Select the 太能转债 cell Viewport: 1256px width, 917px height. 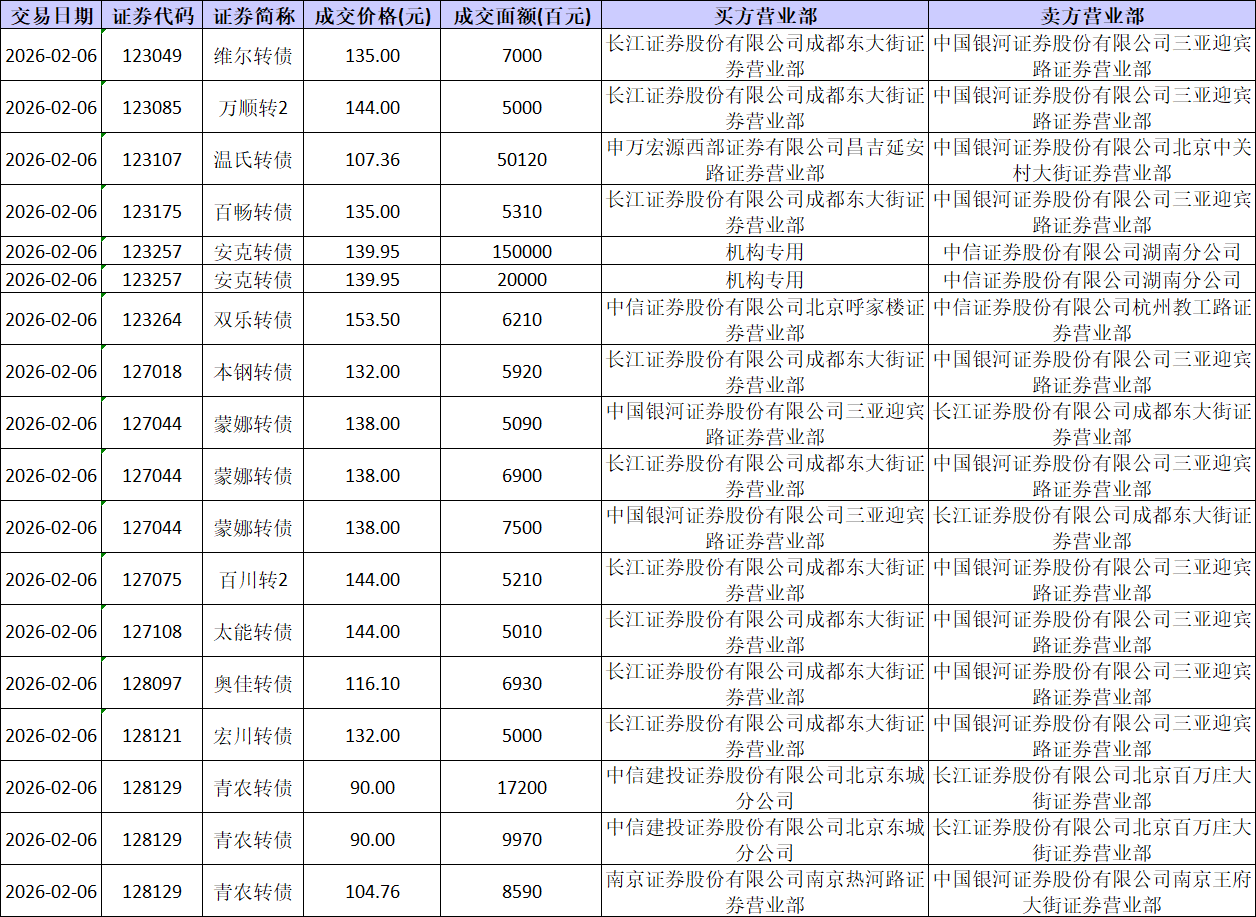click(253, 632)
